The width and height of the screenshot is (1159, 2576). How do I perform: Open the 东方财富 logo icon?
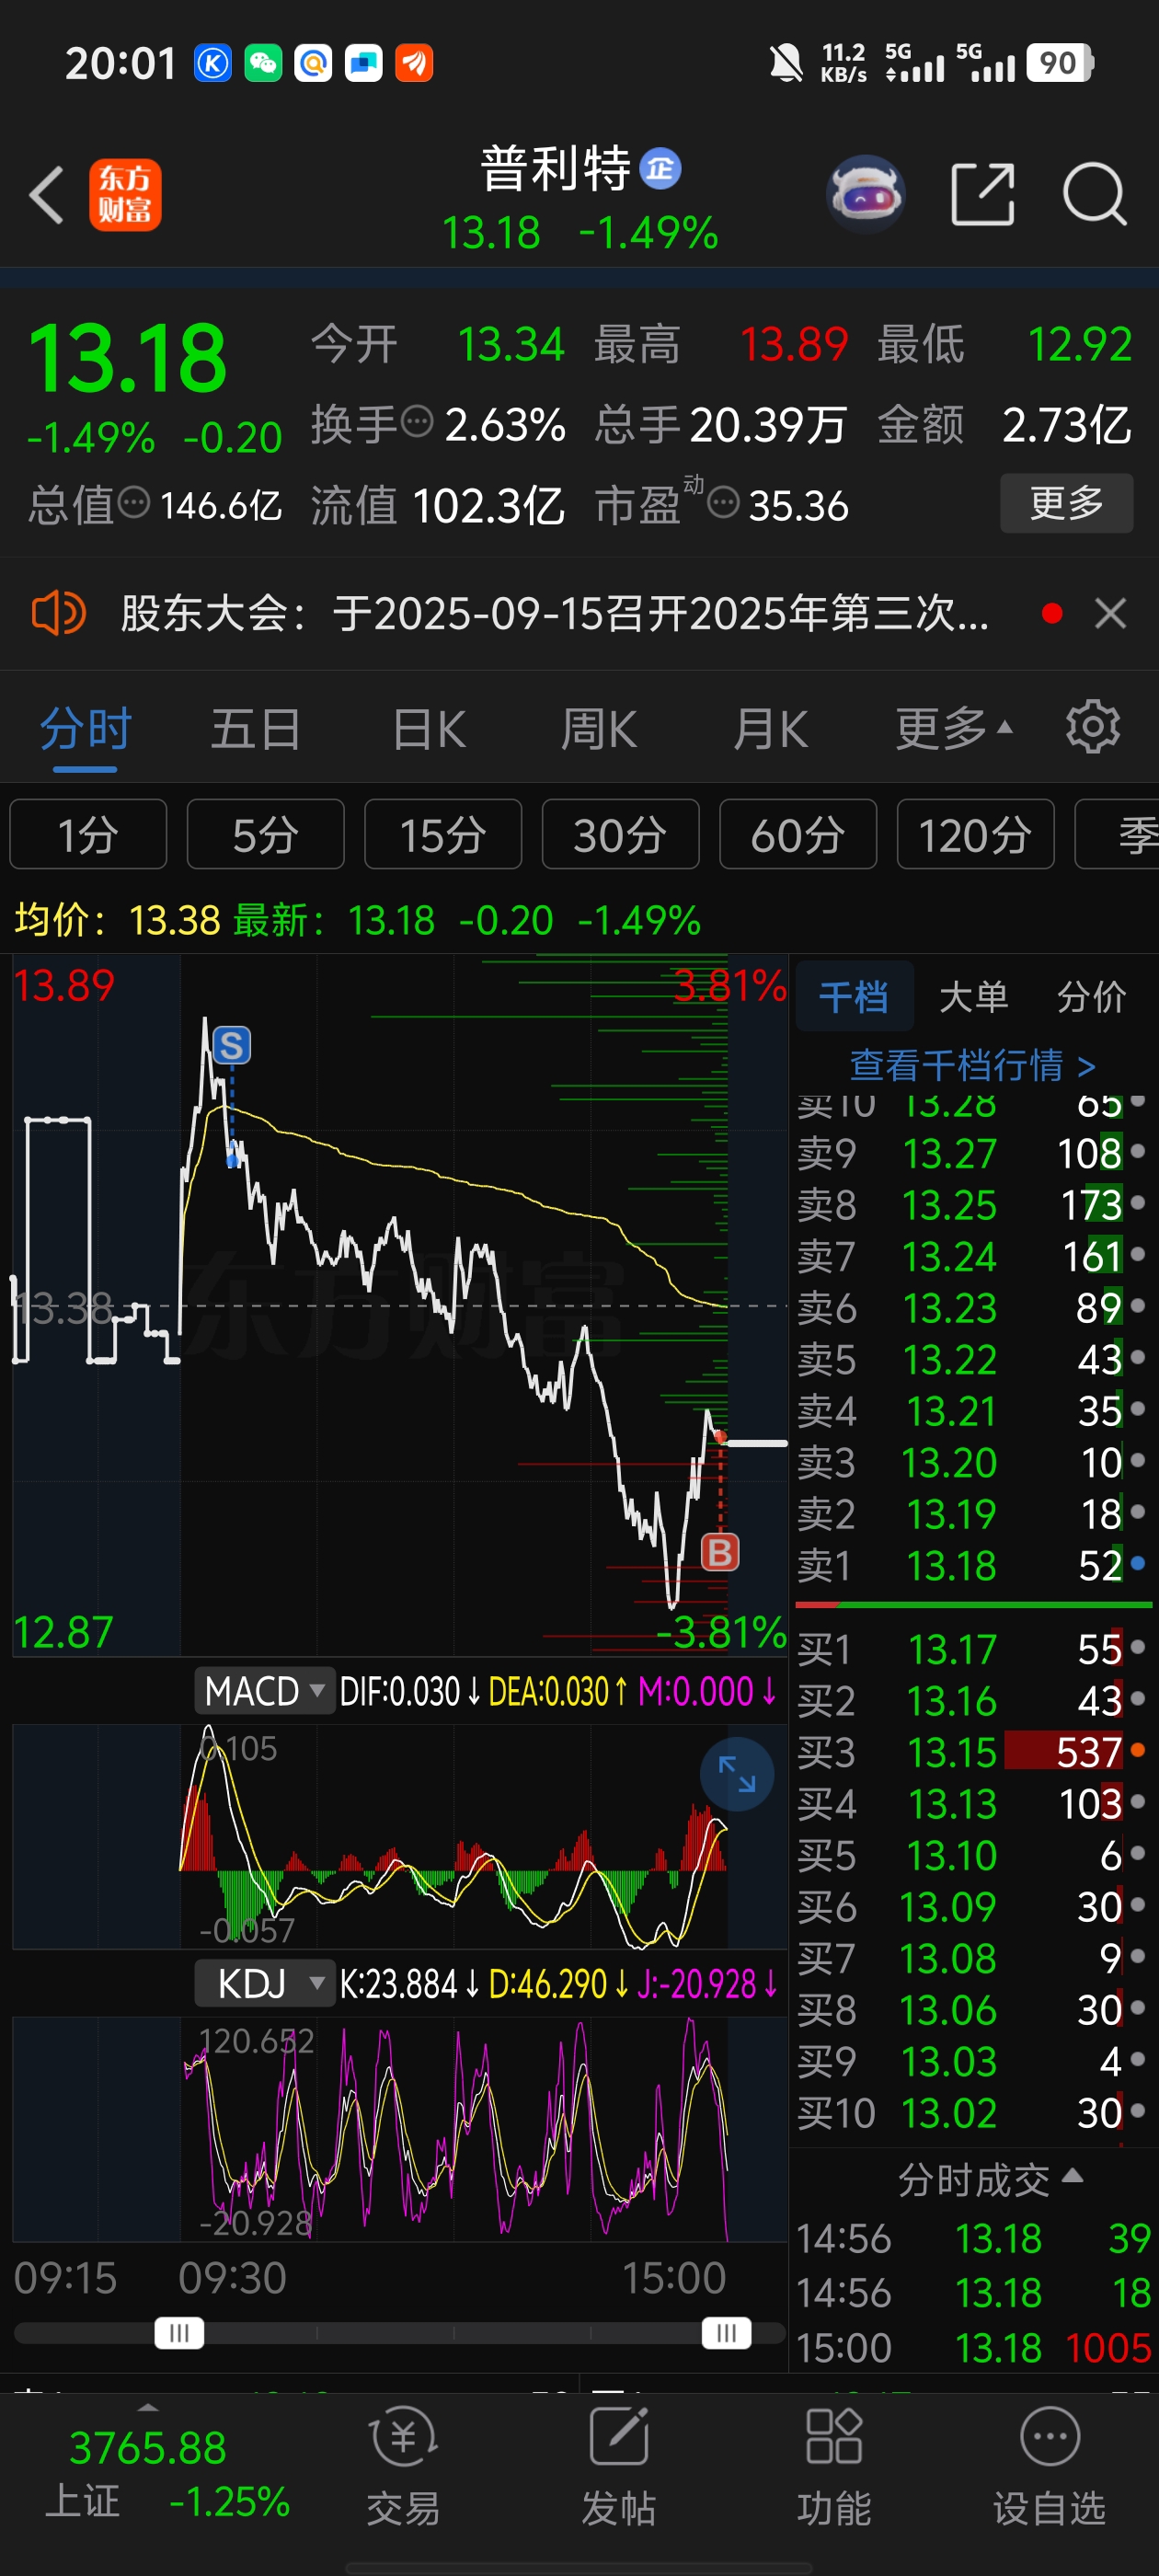[125, 195]
